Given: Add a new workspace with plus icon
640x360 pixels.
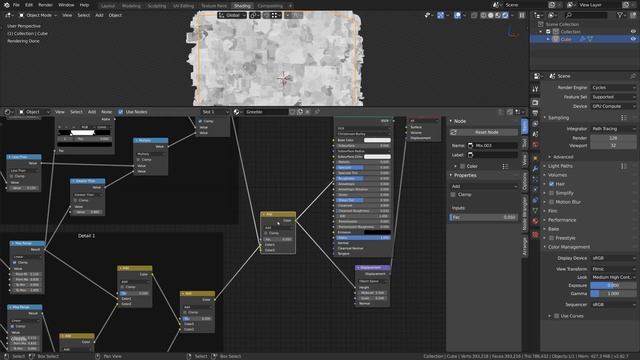Looking at the screenshot, I should (290, 6).
